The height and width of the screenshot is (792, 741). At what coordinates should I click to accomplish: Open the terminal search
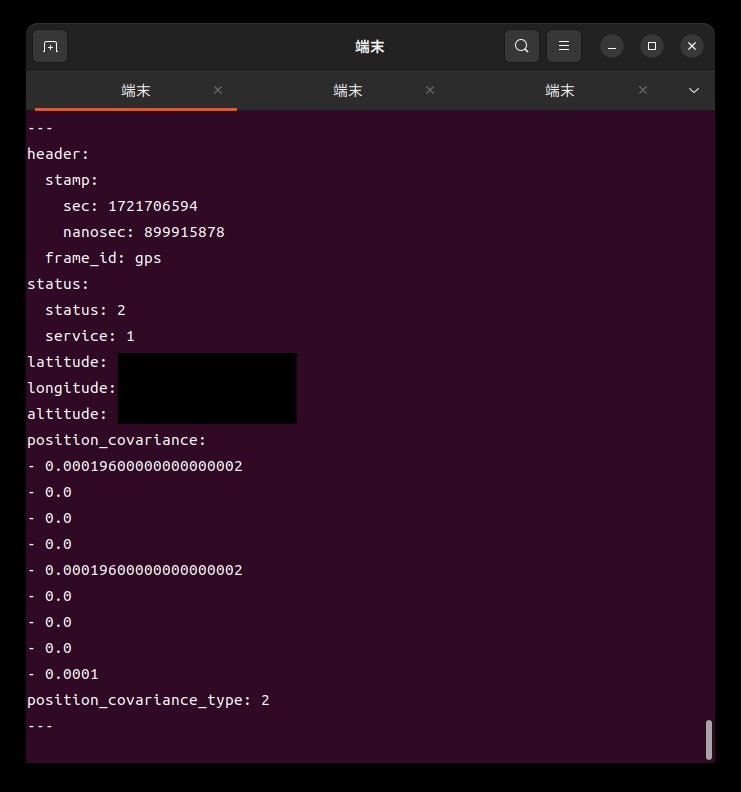(522, 46)
